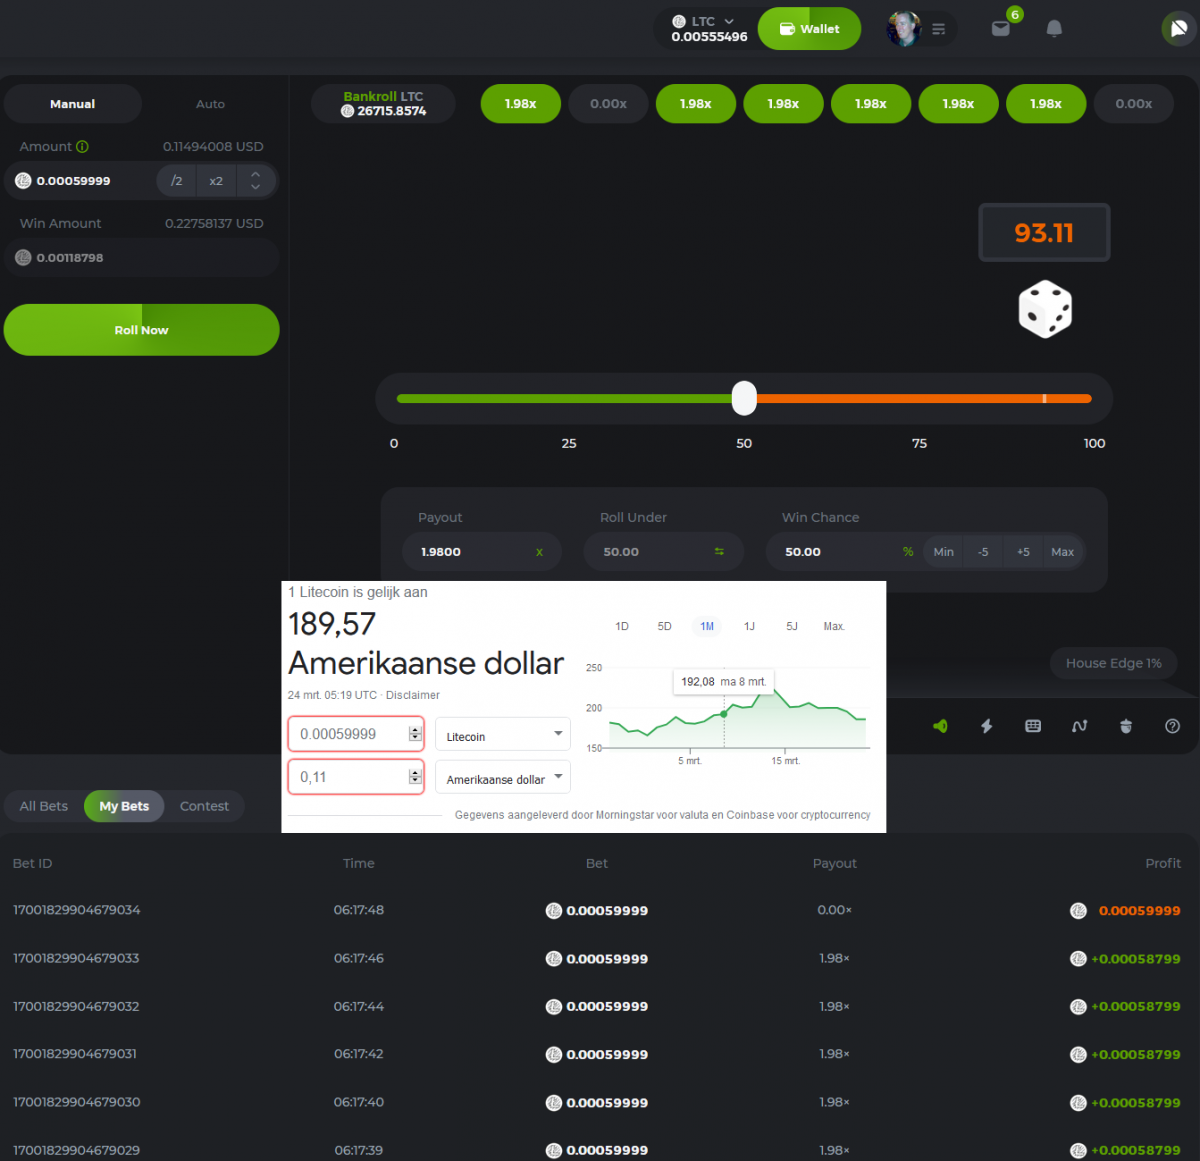Click the notifications bell icon
1200x1161 pixels.
pyautogui.click(x=1054, y=29)
